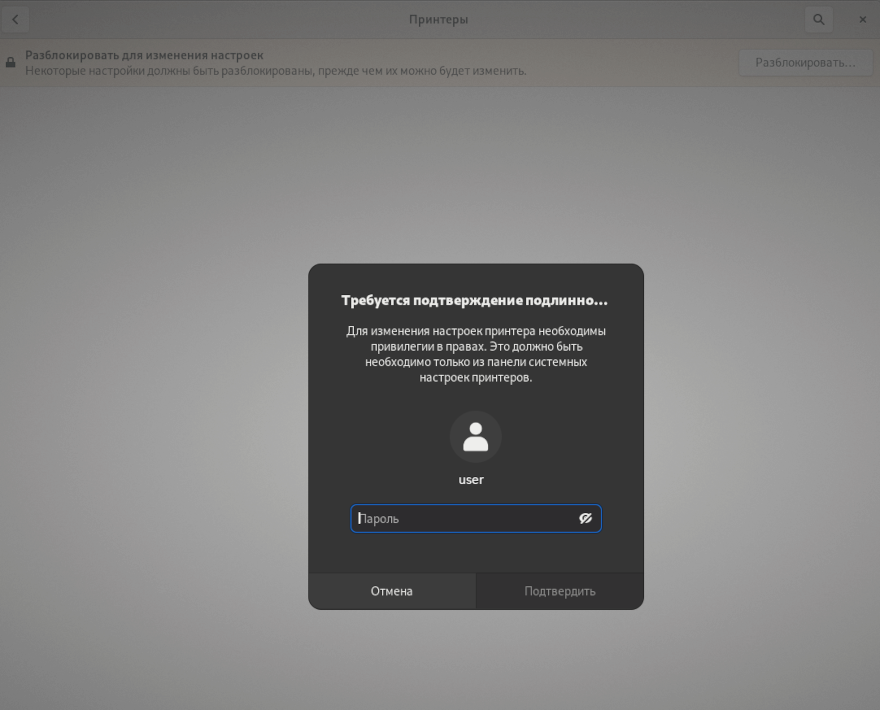Select the "user" account name label

point(471,480)
